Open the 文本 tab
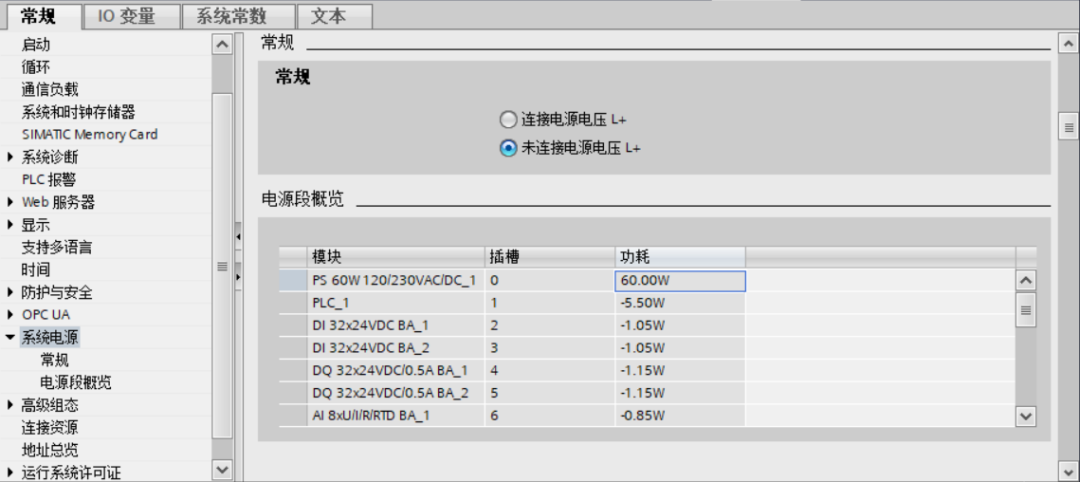This screenshot has height=482, width=1080. 335,16
